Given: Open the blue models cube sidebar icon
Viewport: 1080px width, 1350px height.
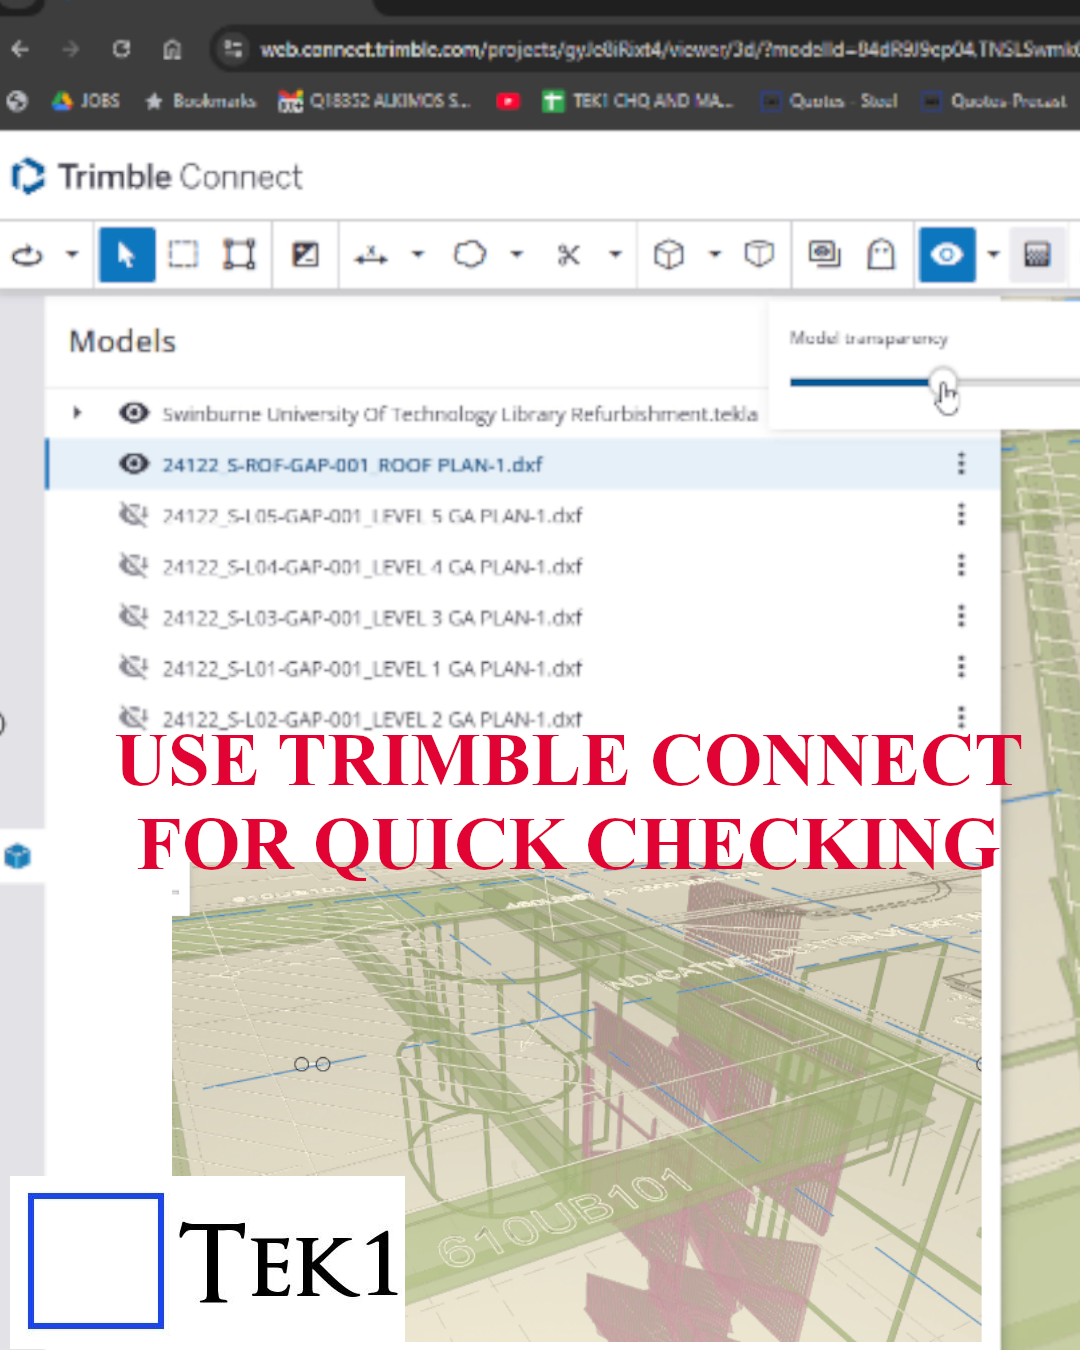Looking at the screenshot, I should pos(18,857).
